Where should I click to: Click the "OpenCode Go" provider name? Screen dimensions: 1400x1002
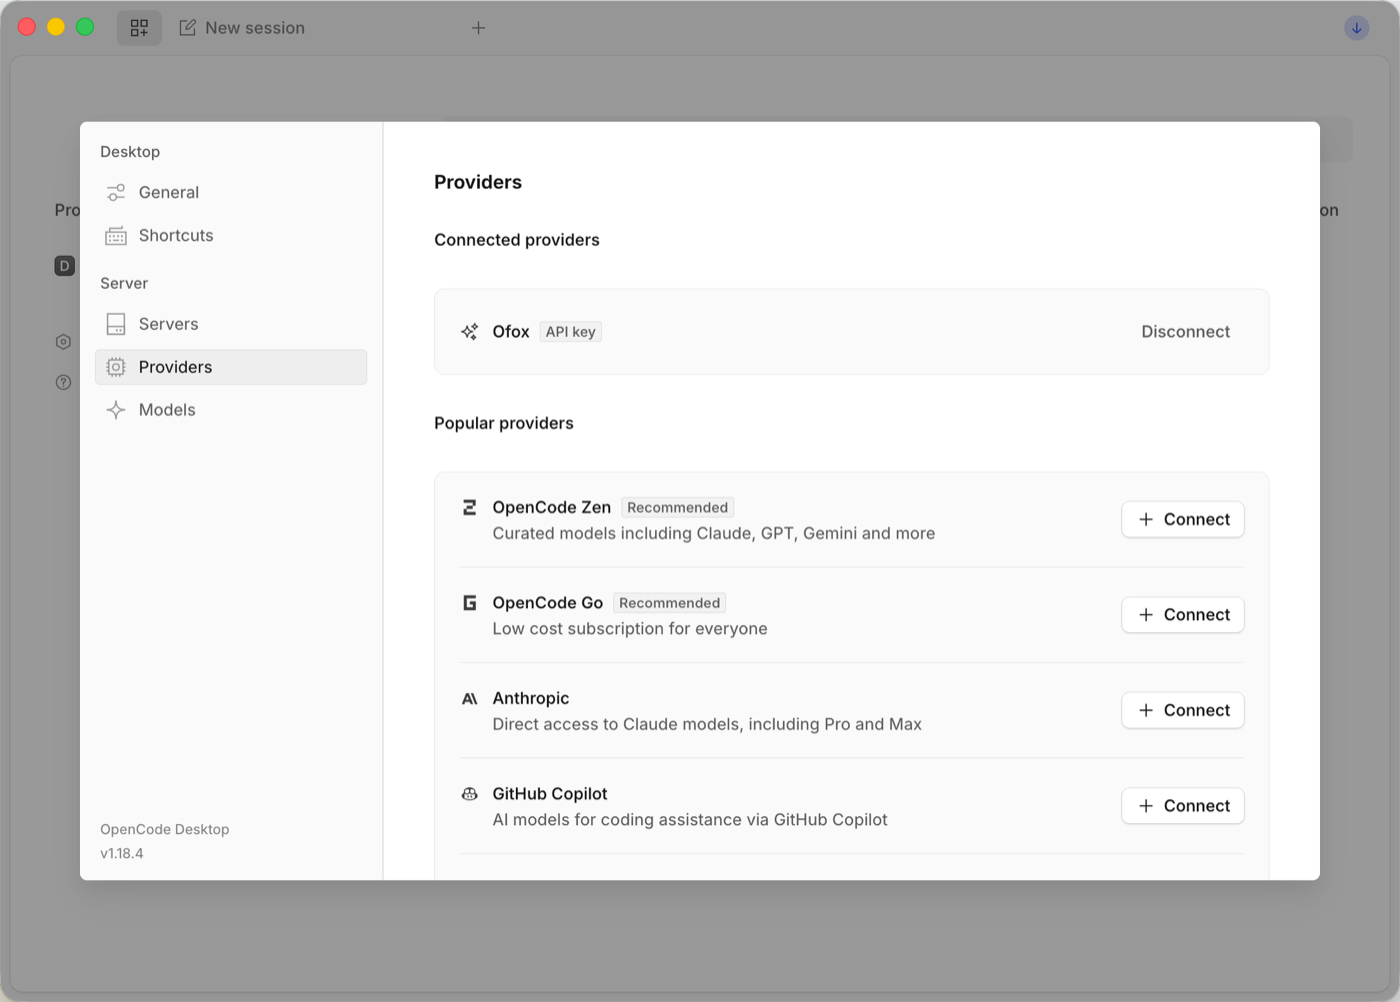click(548, 603)
